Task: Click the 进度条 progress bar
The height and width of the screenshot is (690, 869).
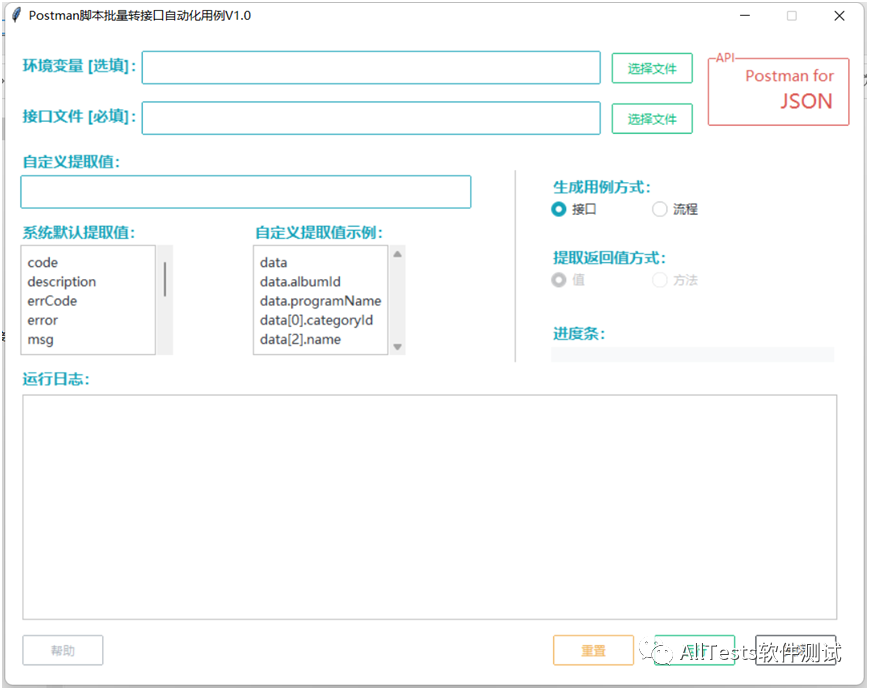Action: (692, 355)
